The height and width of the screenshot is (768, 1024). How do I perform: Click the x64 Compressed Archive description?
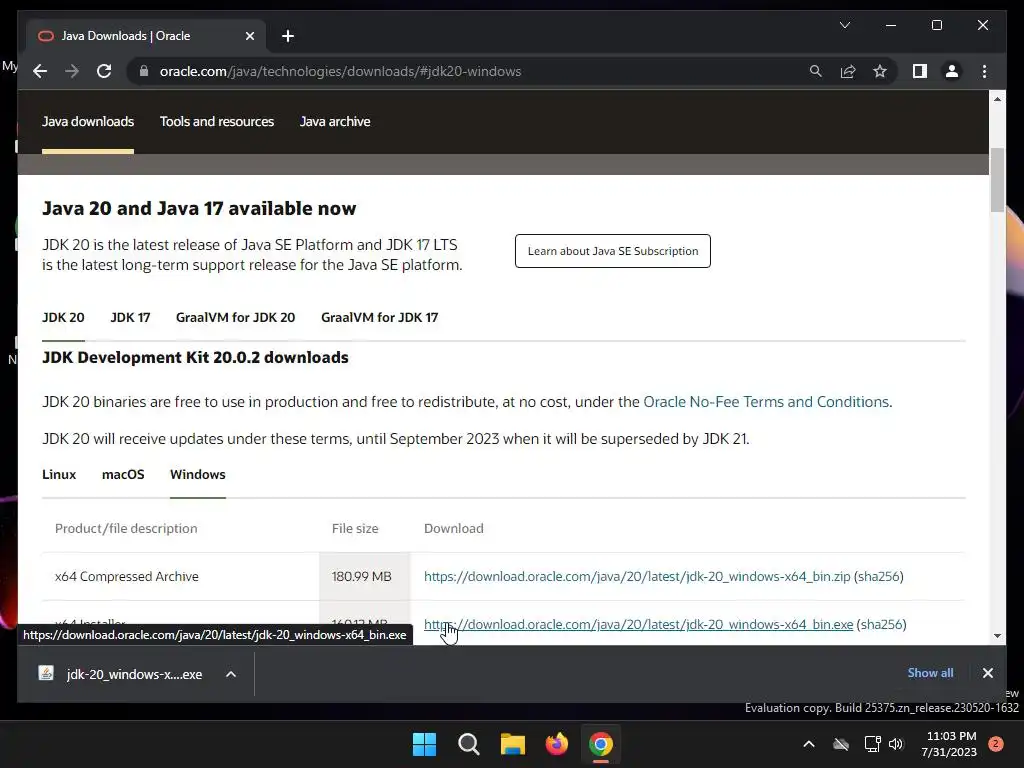(x=127, y=577)
